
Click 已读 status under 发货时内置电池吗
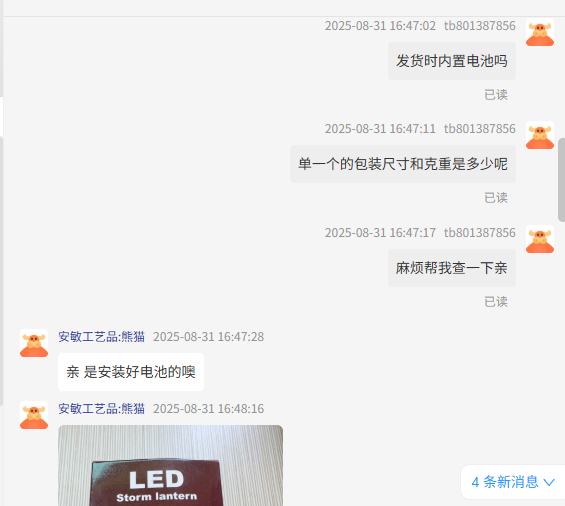pos(496,95)
